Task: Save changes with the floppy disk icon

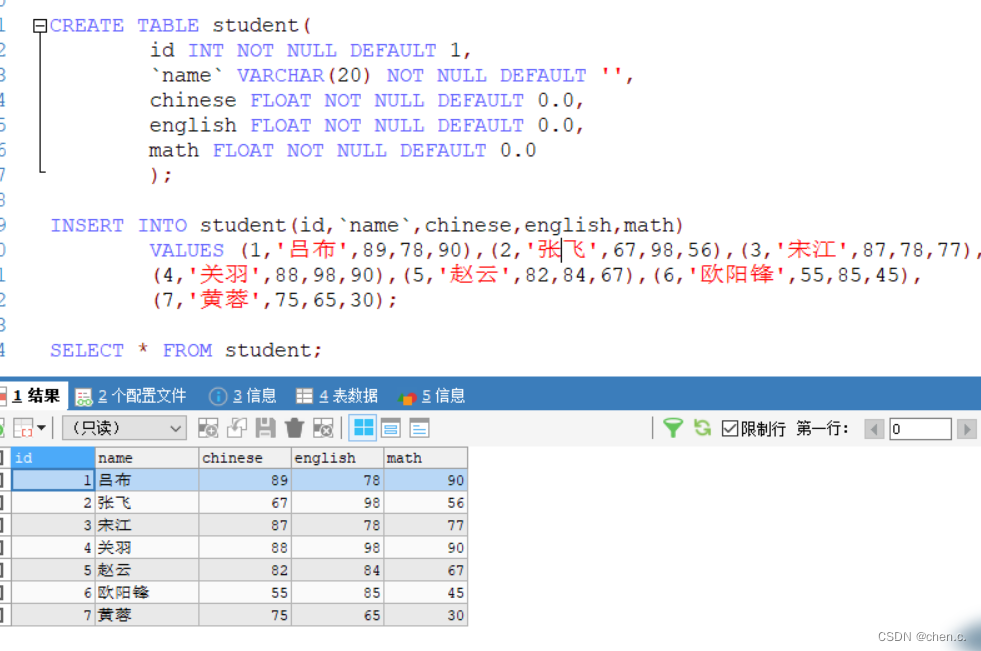Action: pos(265,428)
